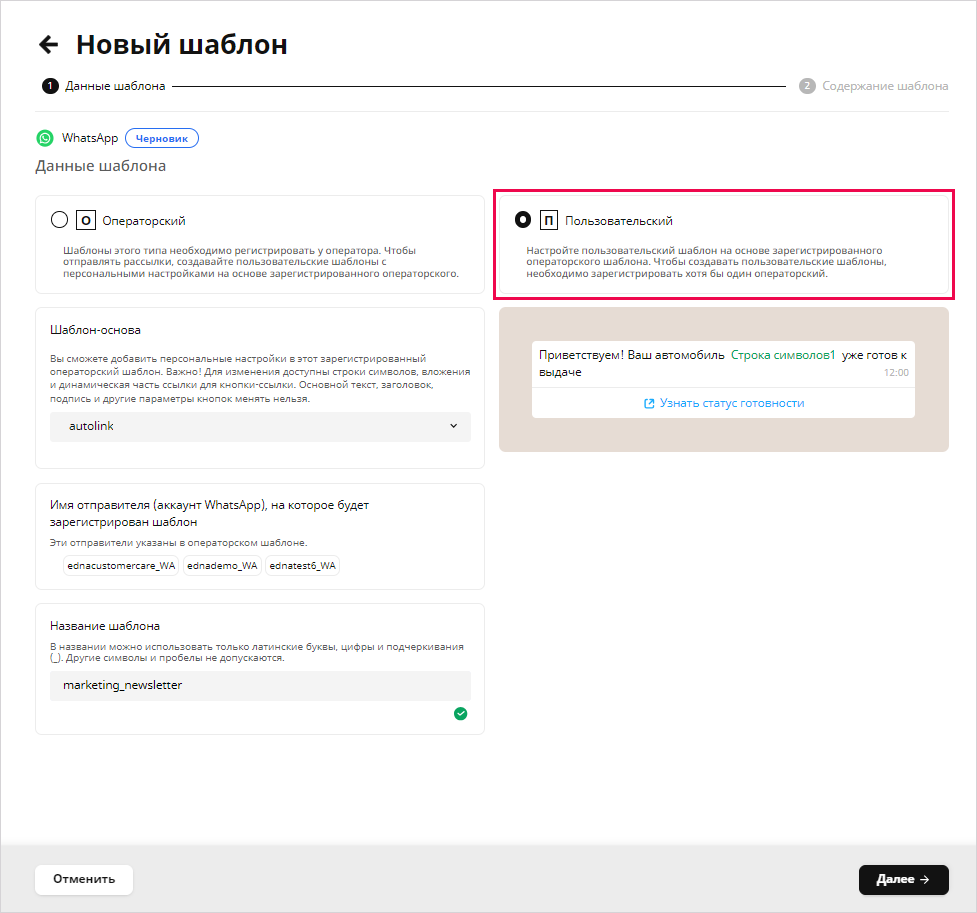Click the message text Приветствуем! Ваш автомобиль
Image resolution: width=977 pixels, height=913 pixels.
[x=631, y=355]
